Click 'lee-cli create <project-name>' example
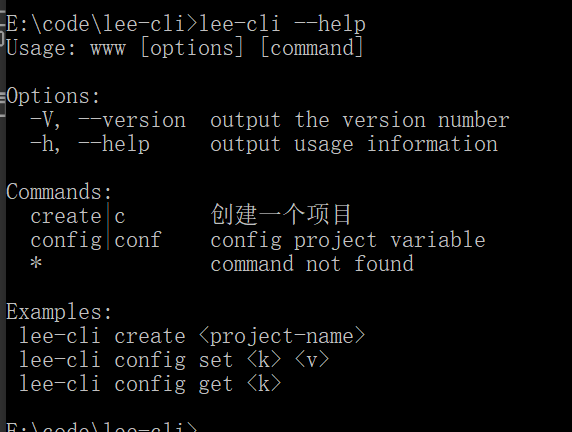The image size is (572, 432). pos(192,336)
